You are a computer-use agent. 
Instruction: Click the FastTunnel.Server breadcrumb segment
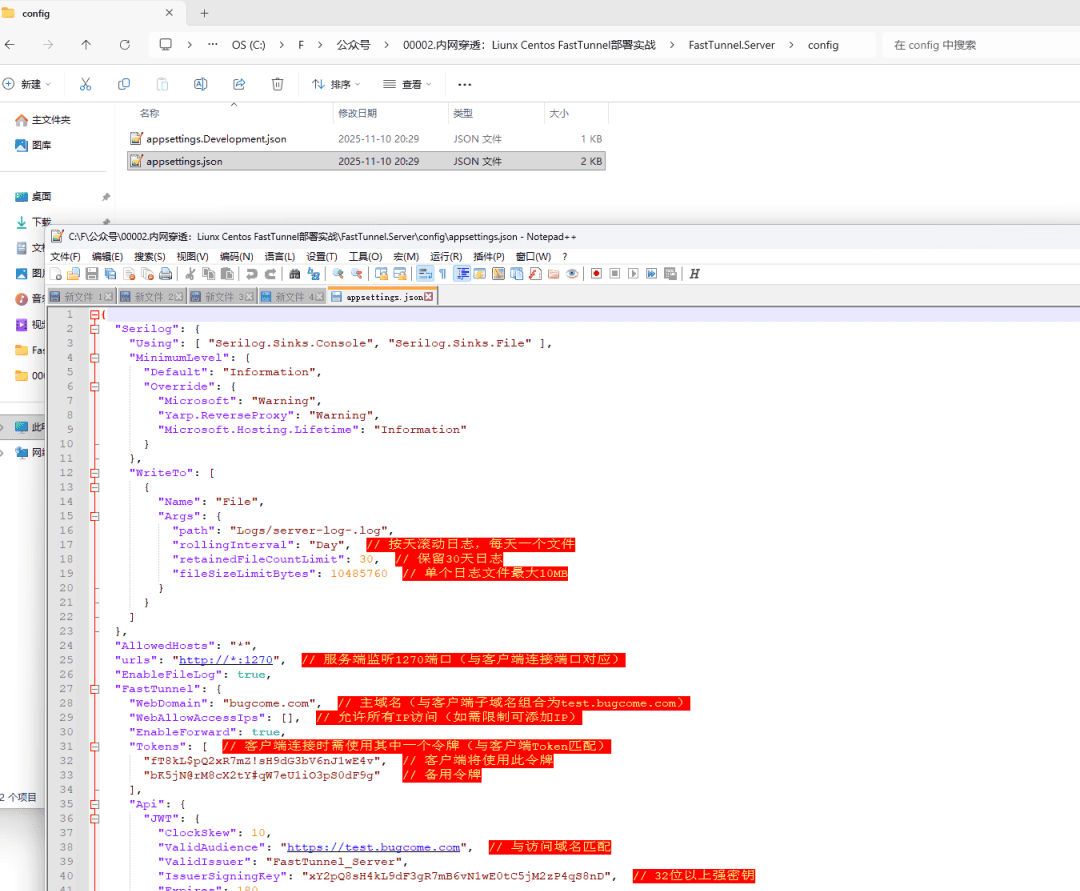pyautogui.click(x=731, y=45)
